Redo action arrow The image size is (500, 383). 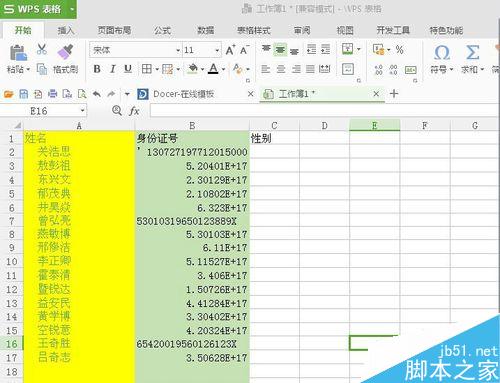111,94
